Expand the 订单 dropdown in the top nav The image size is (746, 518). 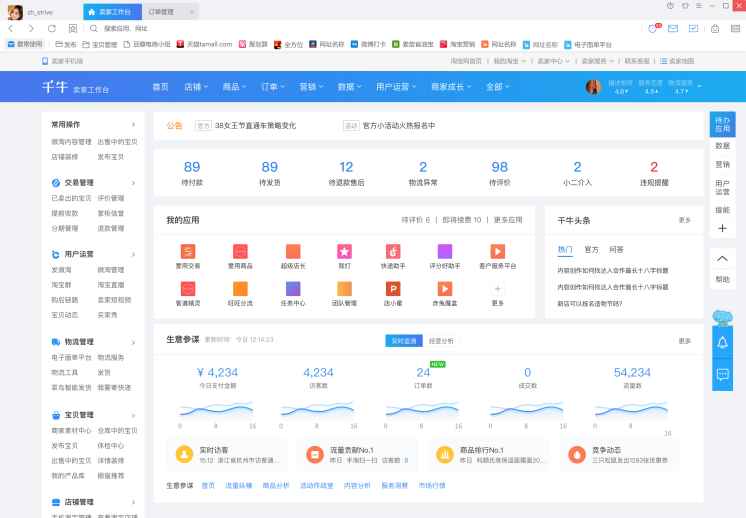[x=273, y=87]
